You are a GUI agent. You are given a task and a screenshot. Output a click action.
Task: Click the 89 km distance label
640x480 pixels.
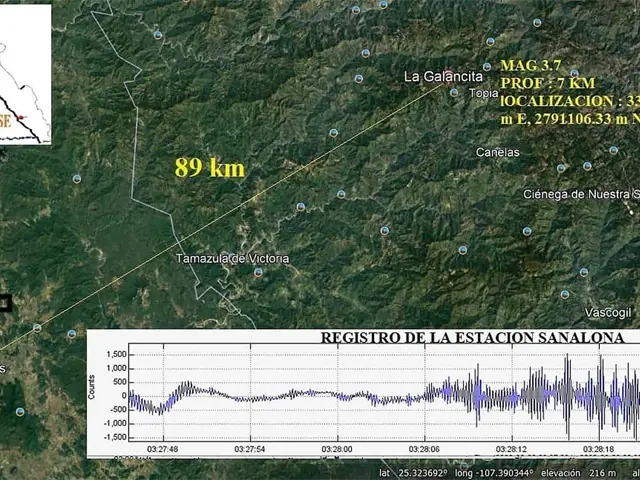tap(210, 167)
